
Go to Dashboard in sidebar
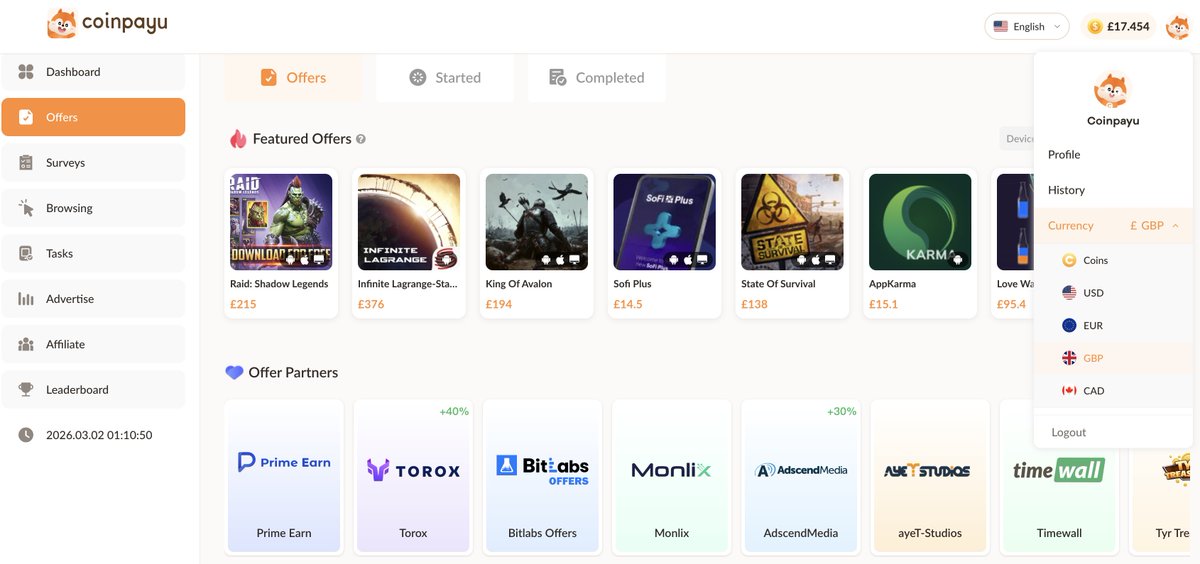93,72
